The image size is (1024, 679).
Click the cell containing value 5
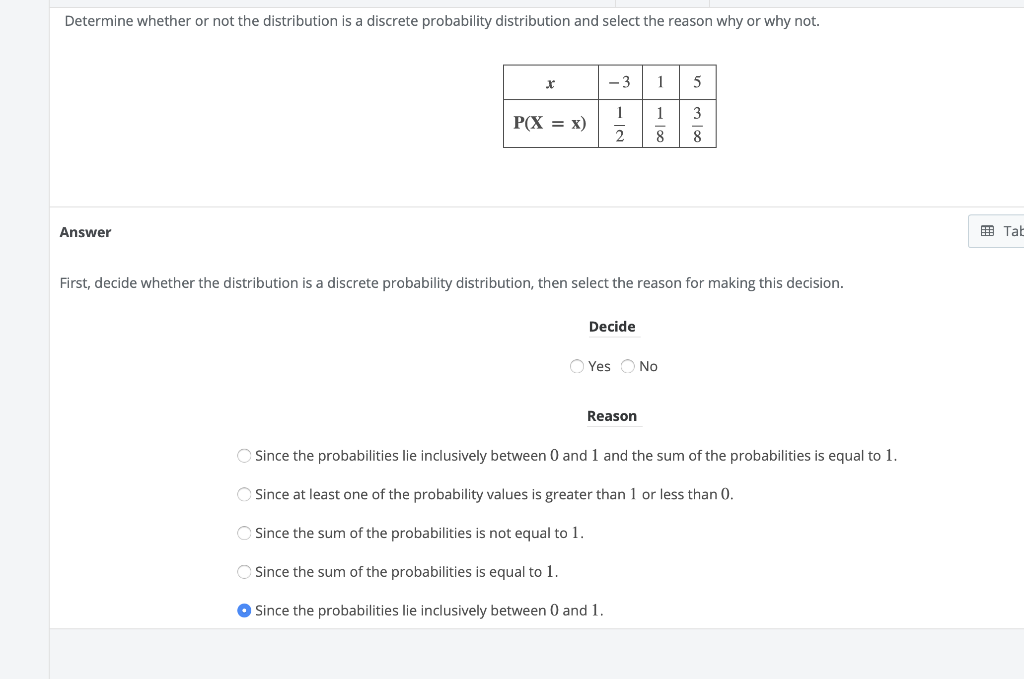[696, 82]
